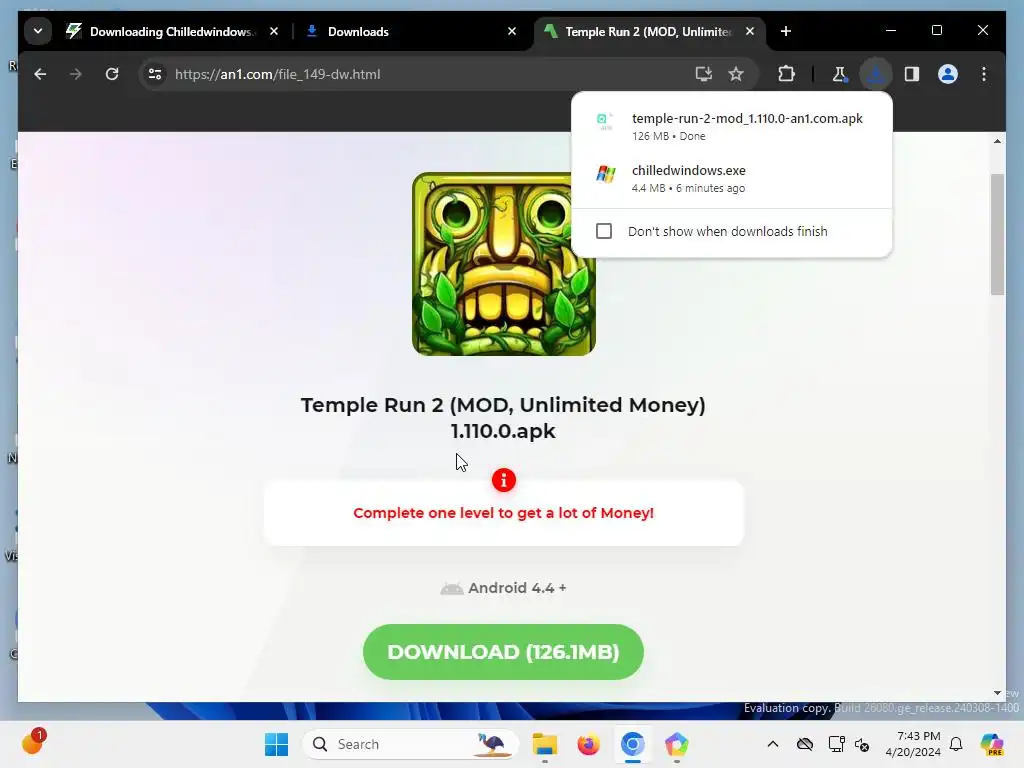Open Firefox from the taskbar
1024x768 pixels.
(588, 744)
